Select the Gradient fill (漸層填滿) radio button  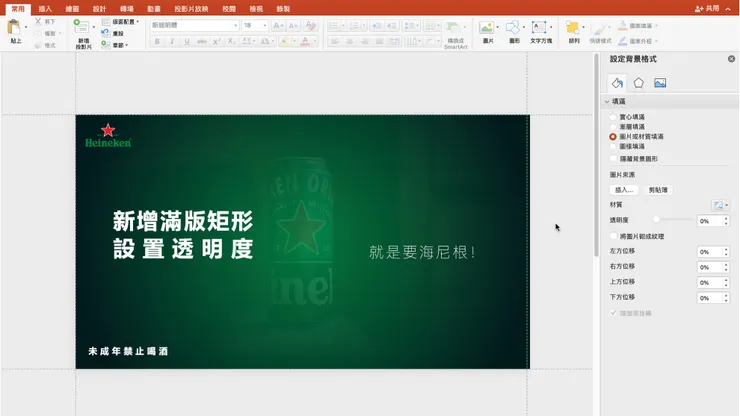coord(613,127)
